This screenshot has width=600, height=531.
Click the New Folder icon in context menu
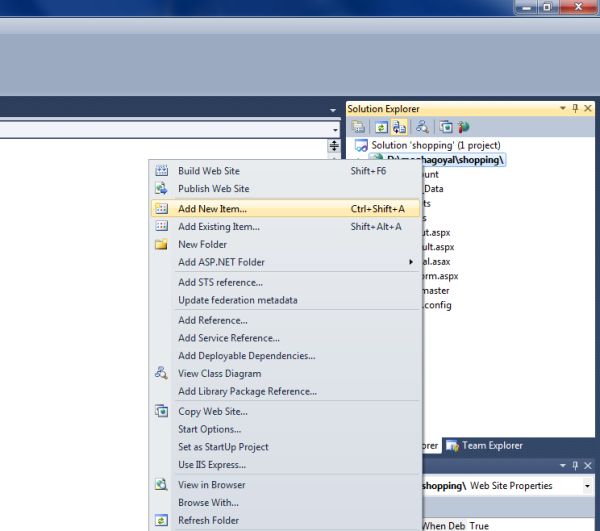pyautogui.click(x=161, y=244)
